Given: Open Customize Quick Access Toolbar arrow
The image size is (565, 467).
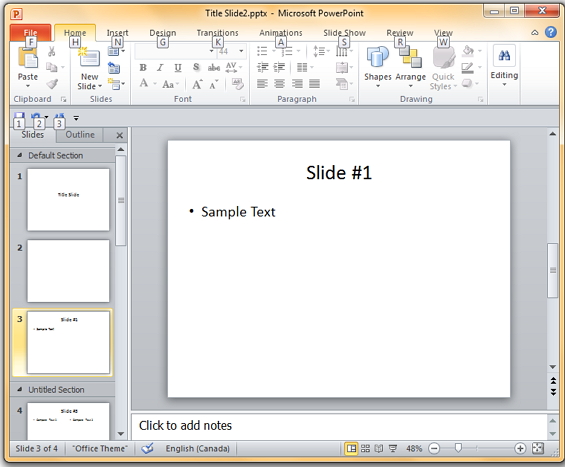Looking at the screenshot, I should 76,118.
